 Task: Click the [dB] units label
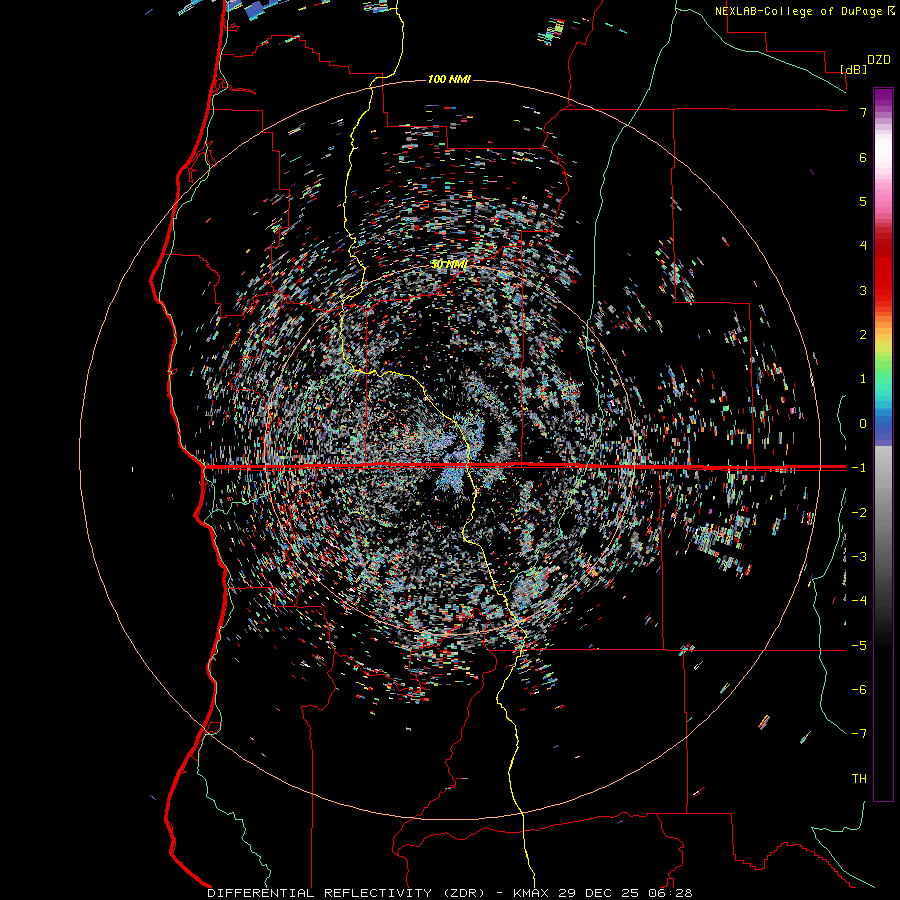tap(854, 69)
